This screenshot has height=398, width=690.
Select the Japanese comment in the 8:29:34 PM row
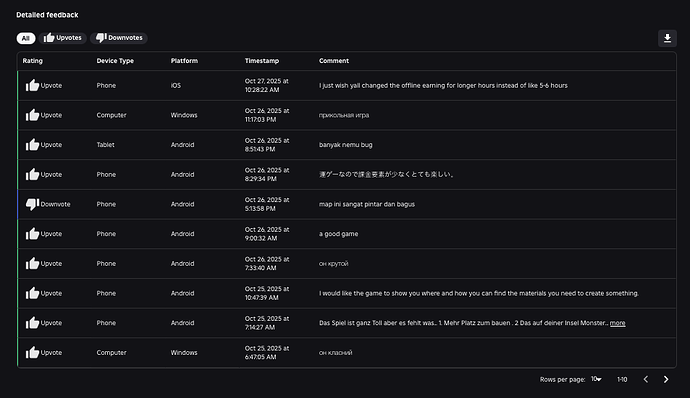pyautogui.click(x=386, y=174)
